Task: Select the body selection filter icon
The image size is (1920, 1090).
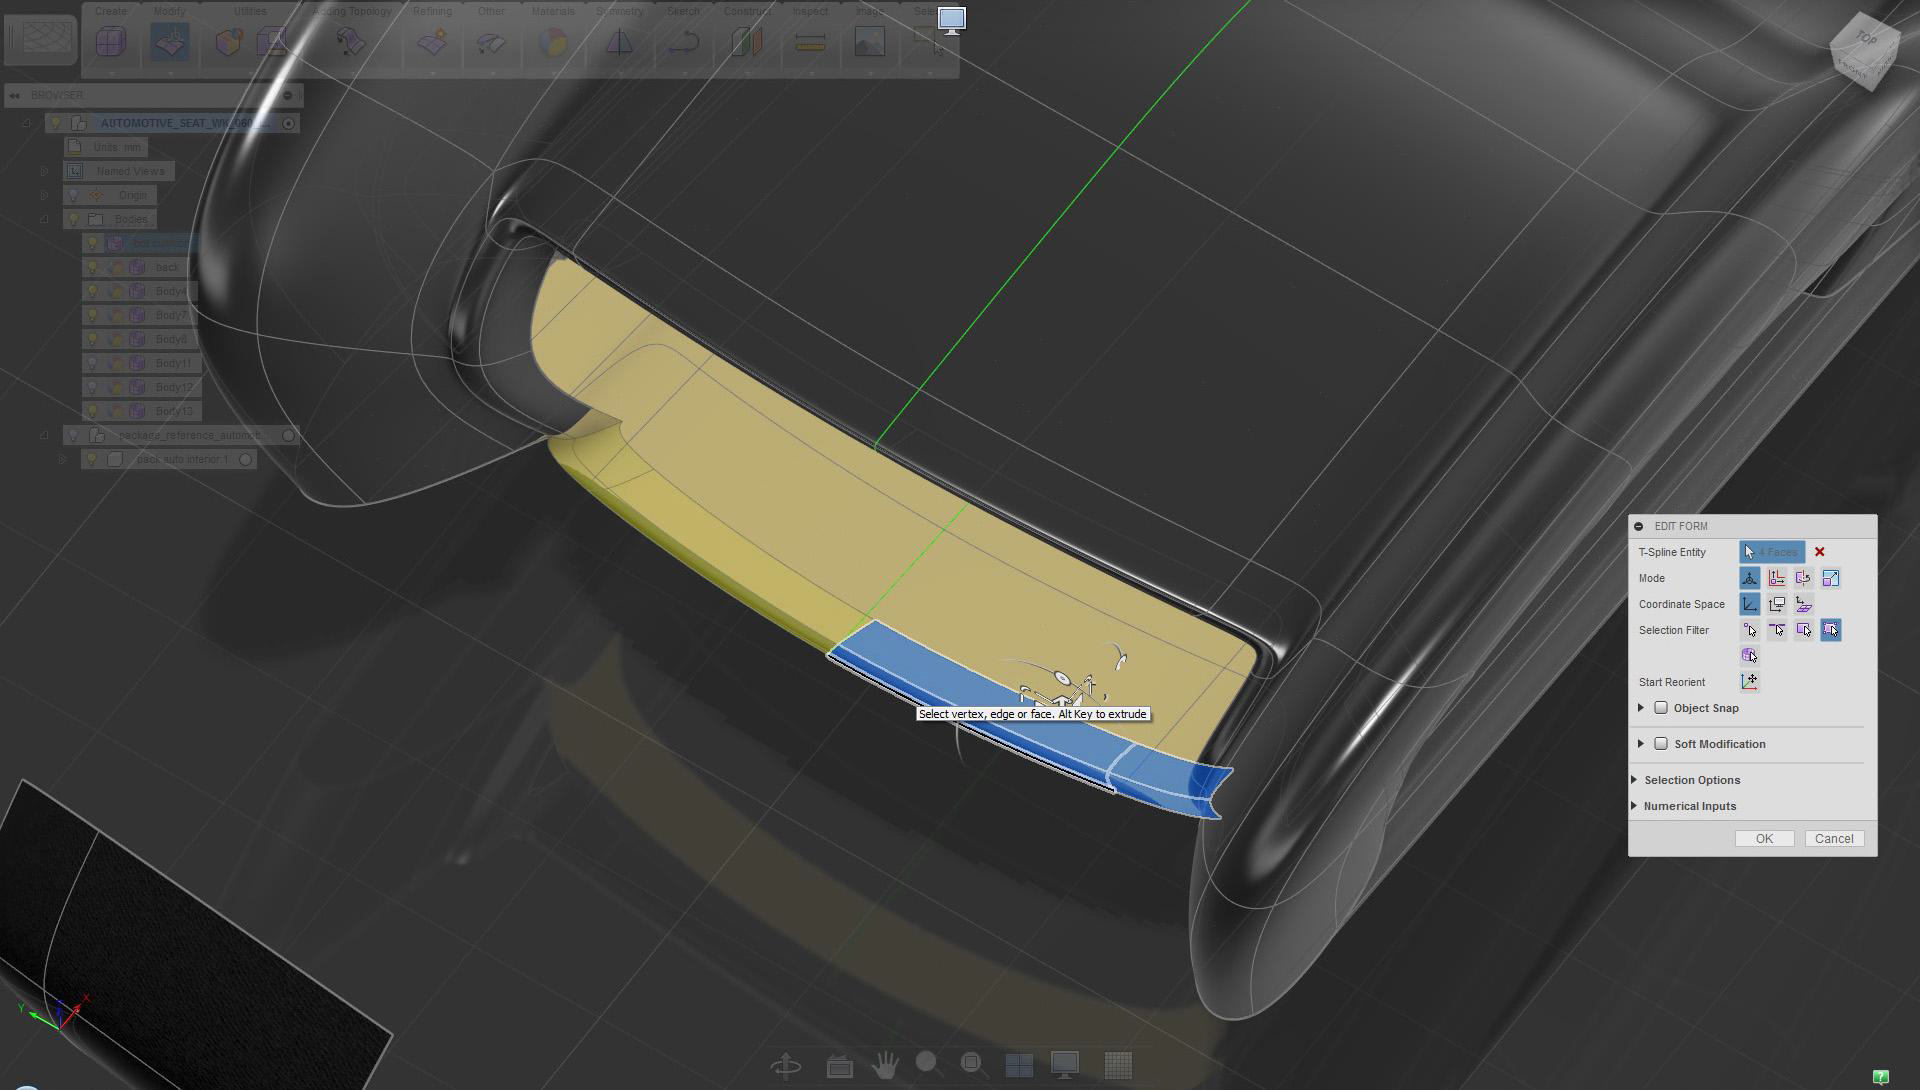Action: point(1749,656)
